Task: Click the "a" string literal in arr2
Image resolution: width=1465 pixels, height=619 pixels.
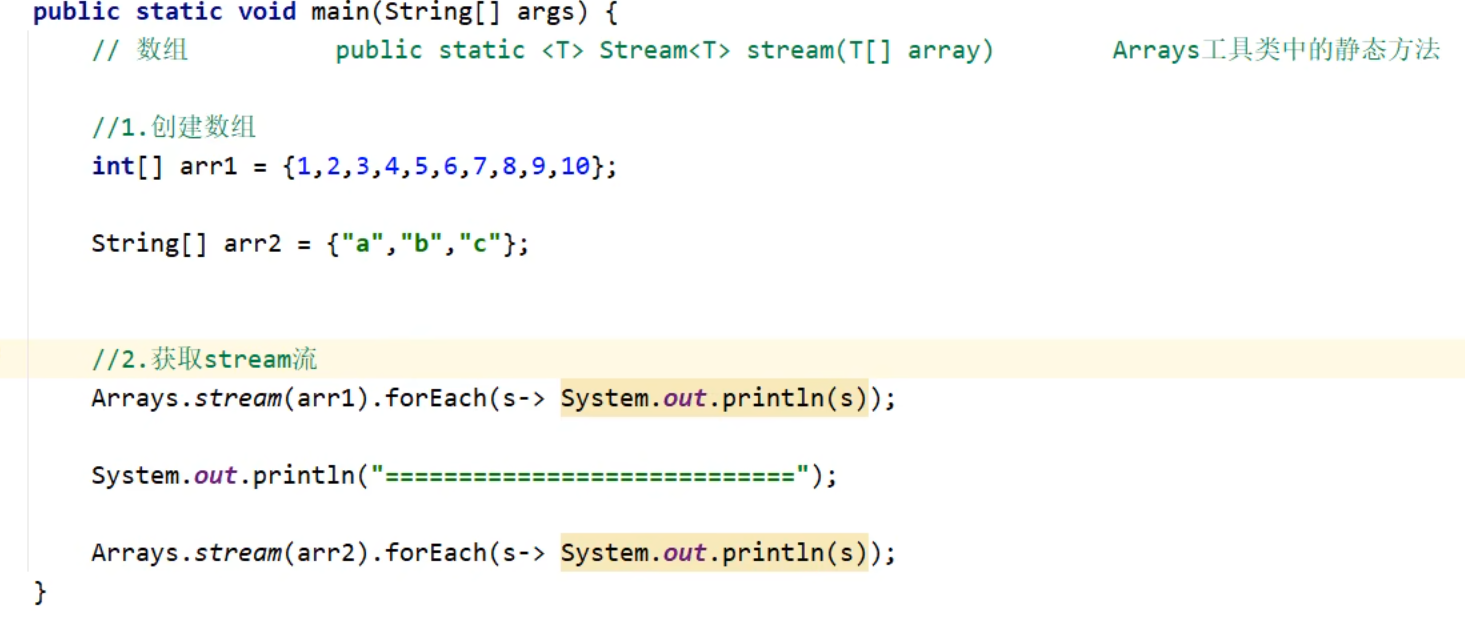Action: tap(362, 243)
